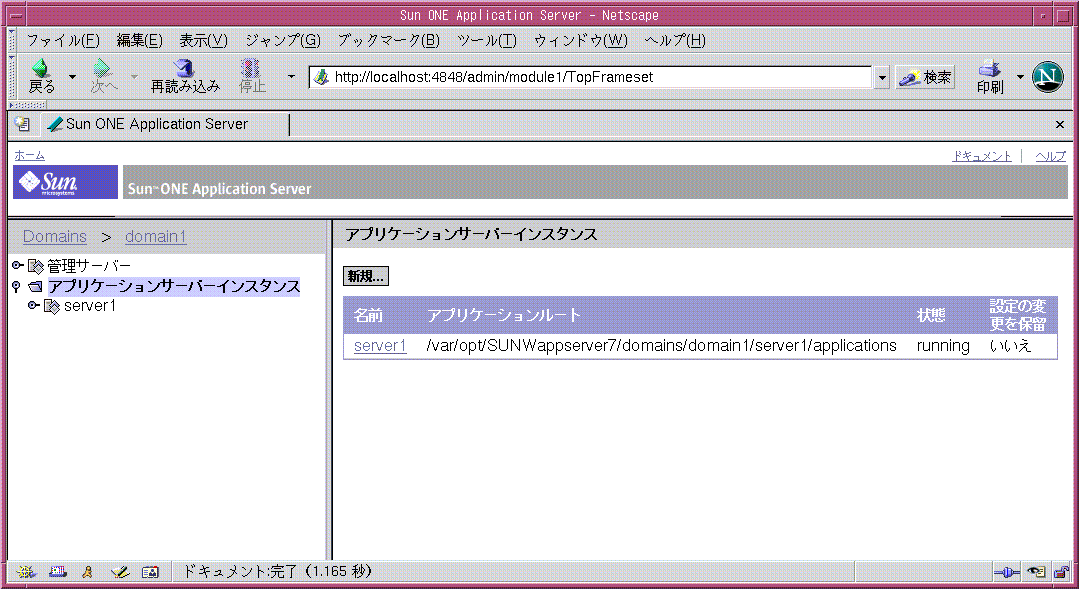Click the security padlock icon
The height and width of the screenshot is (589, 1079).
(1061, 572)
